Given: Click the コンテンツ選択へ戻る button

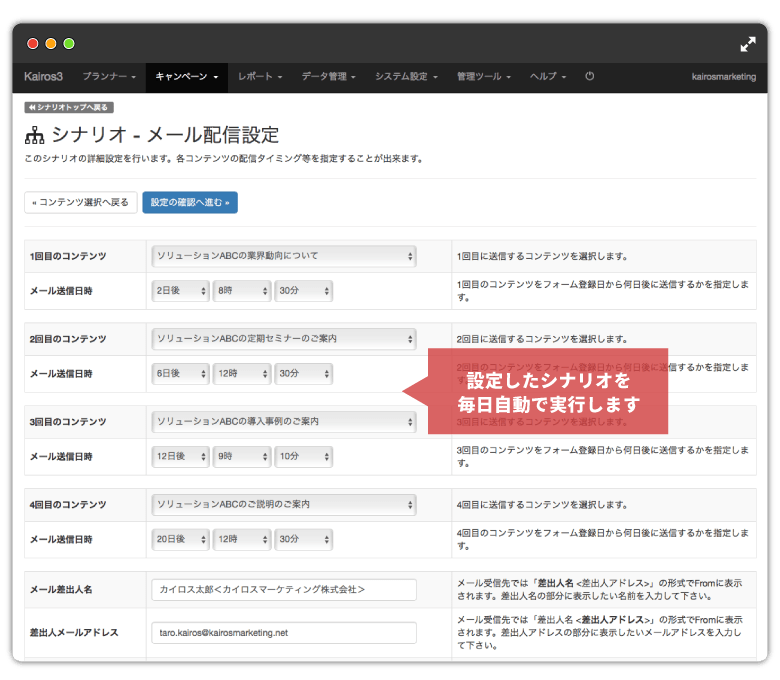Looking at the screenshot, I should (x=80, y=202).
